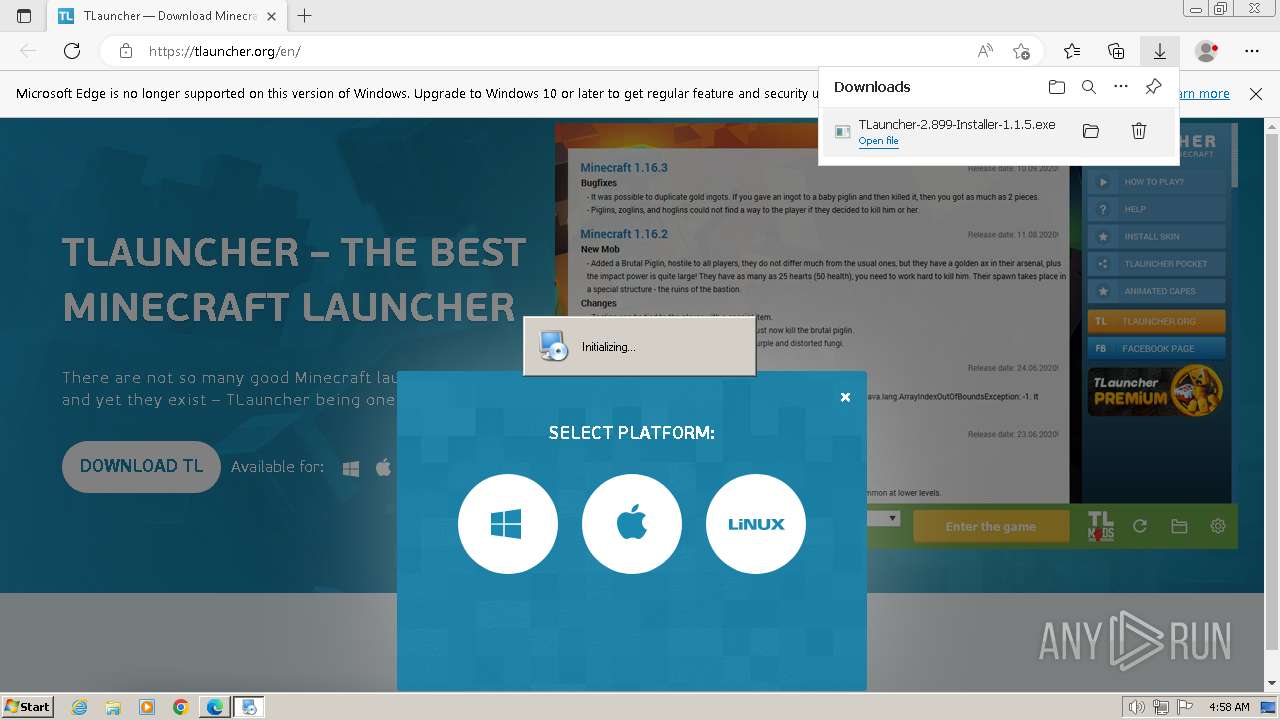Click the TL Mods icon
1280x720 pixels.
click(1101, 527)
